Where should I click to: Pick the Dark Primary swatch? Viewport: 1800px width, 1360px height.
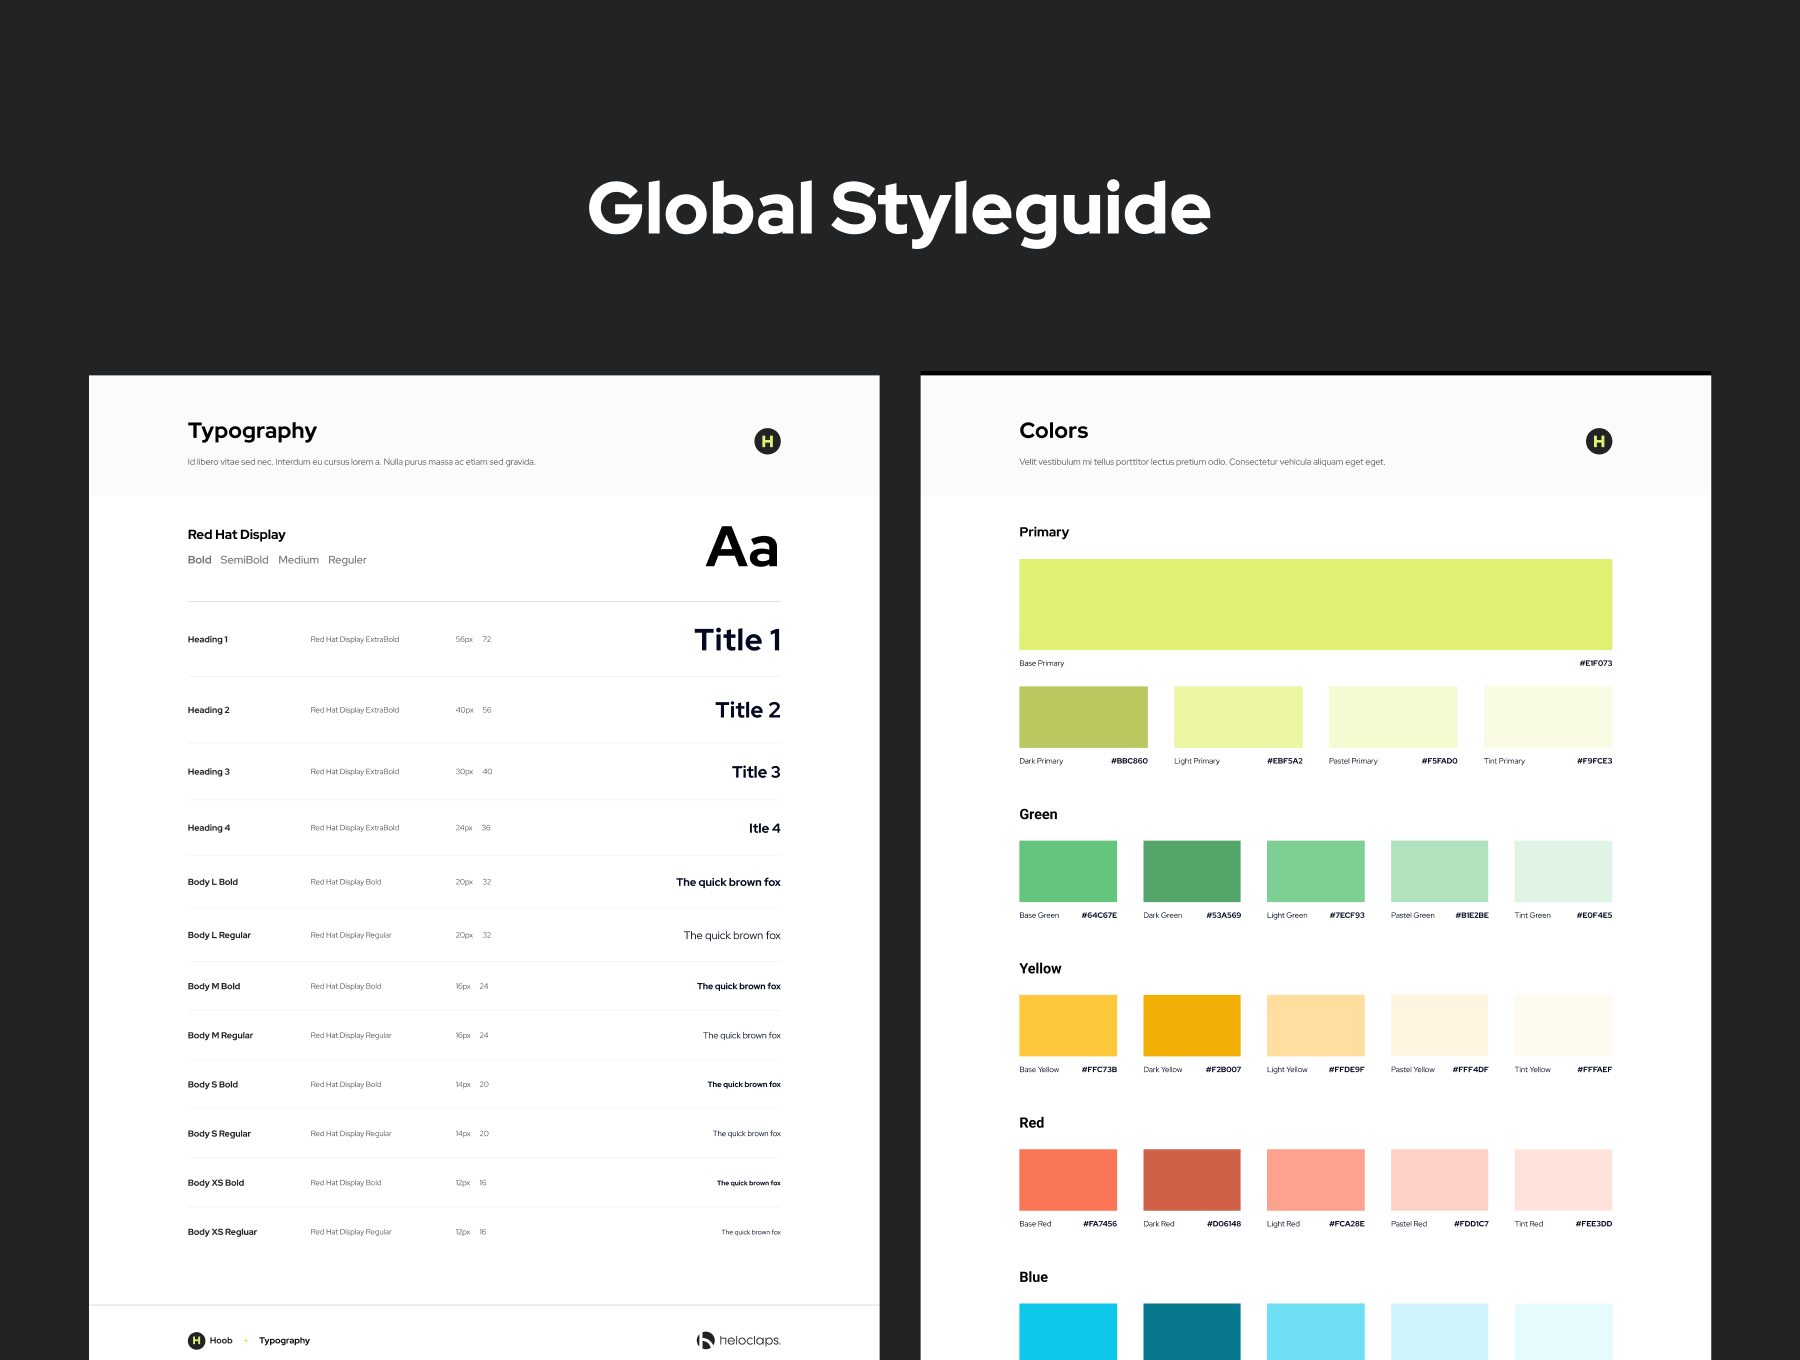point(1083,716)
